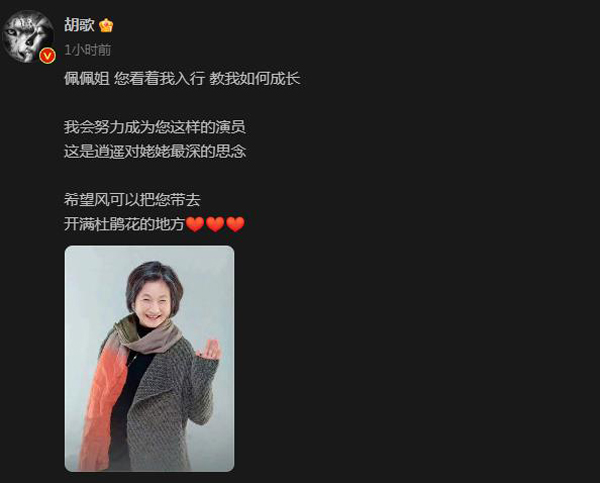Click the gold crown membership icon
600x483 pixels.
106,26
